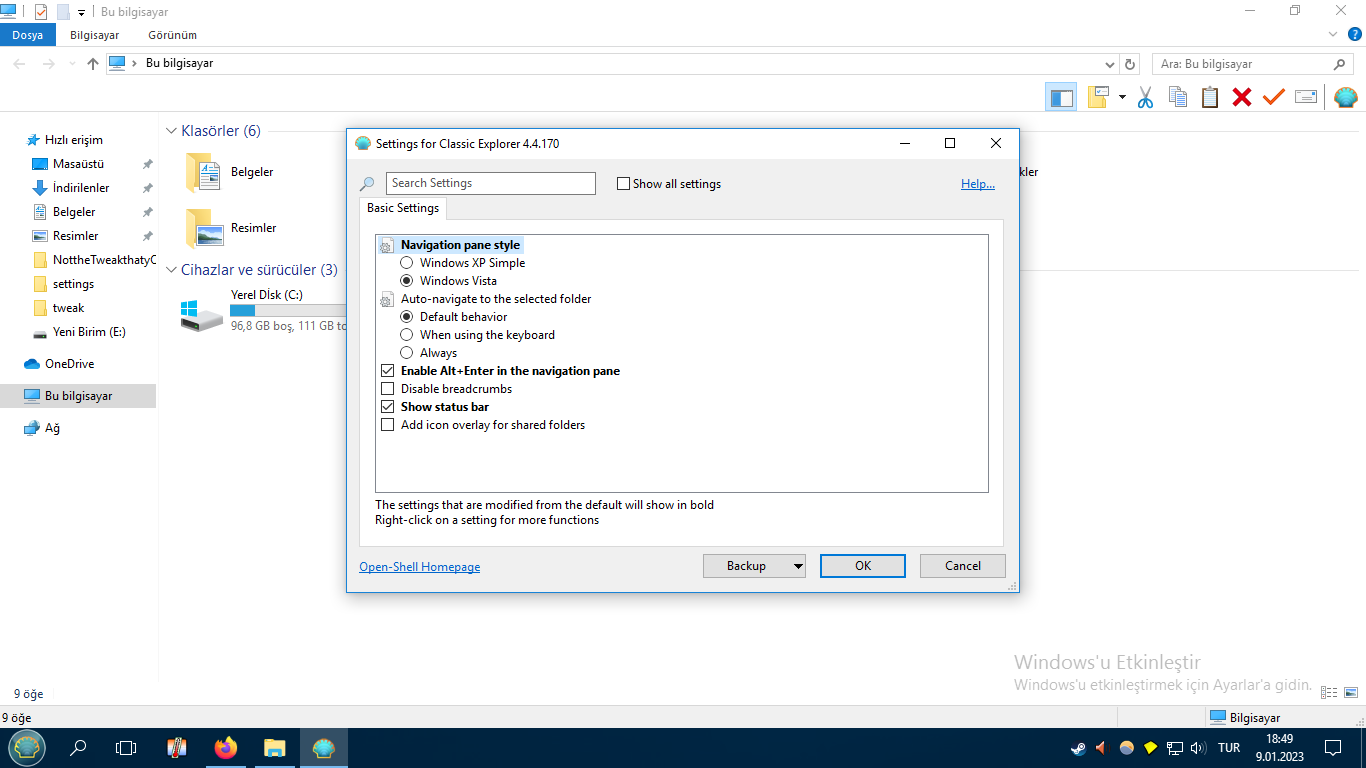Select the Windows XP Simple radio option
1366x768 pixels.
pos(462,263)
